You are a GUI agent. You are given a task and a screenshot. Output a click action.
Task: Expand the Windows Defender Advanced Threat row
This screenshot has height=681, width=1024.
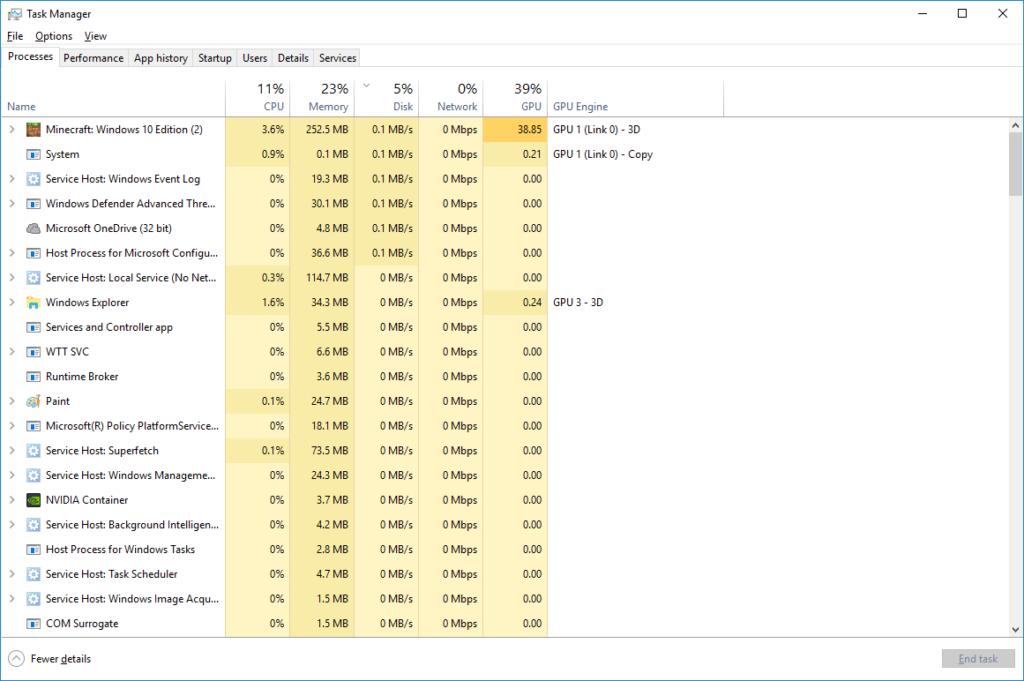pos(12,204)
